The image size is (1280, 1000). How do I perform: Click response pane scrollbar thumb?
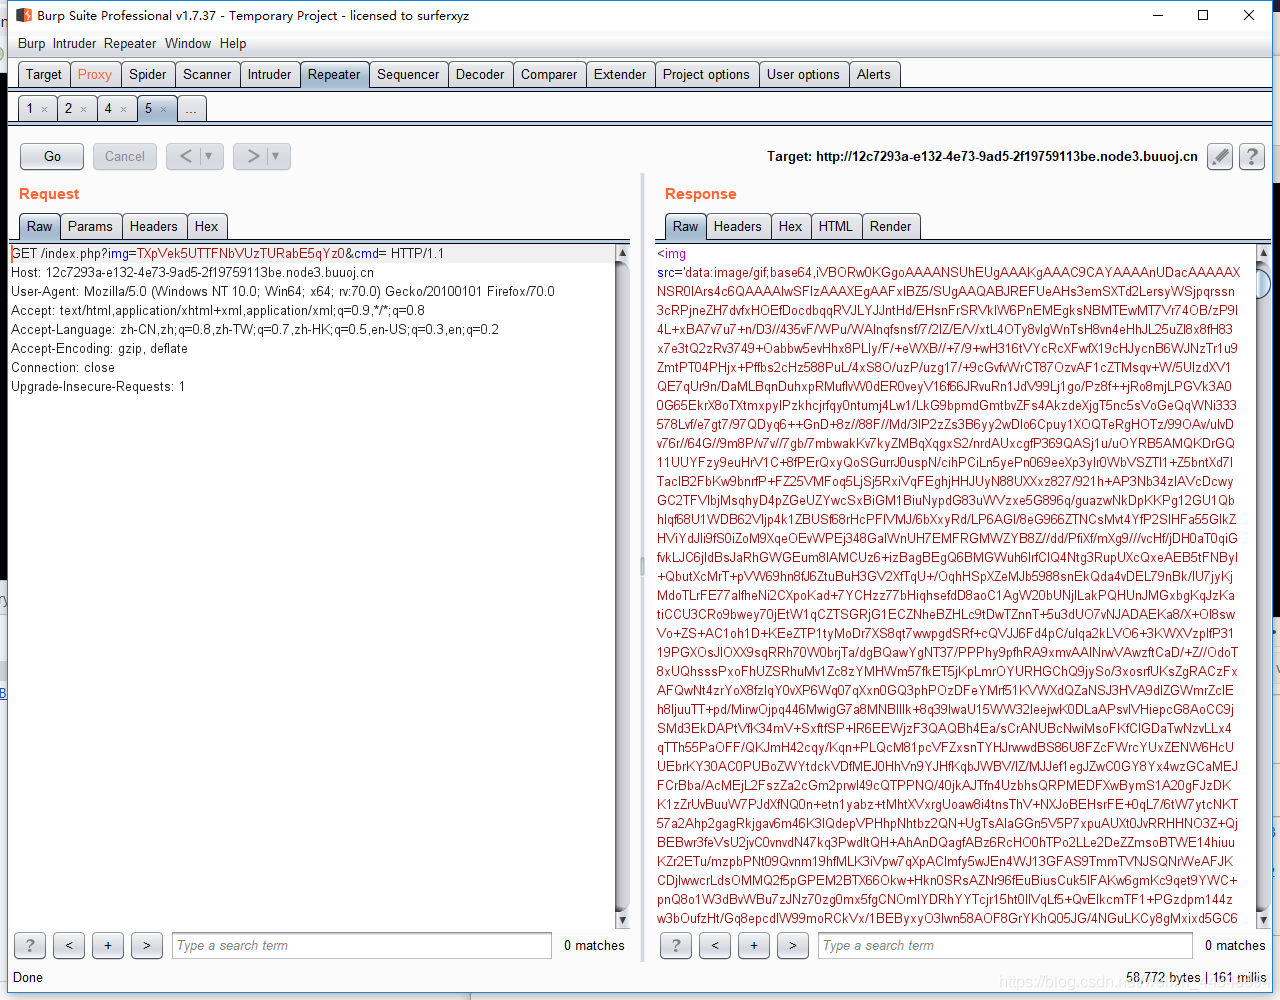(x=1263, y=282)
